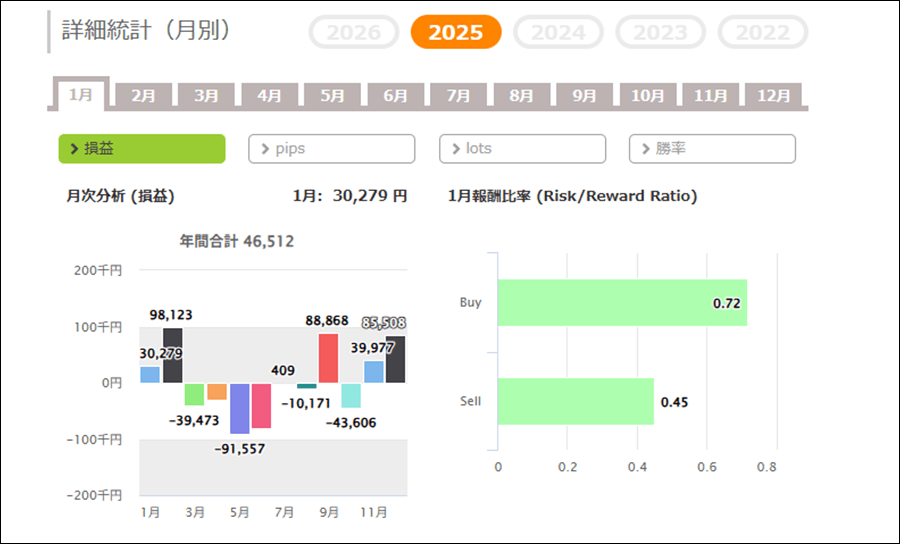Screen dimensions: 900x544
Task: Click the Sell bar showing 0.45
Action: [x=575, y=401]
